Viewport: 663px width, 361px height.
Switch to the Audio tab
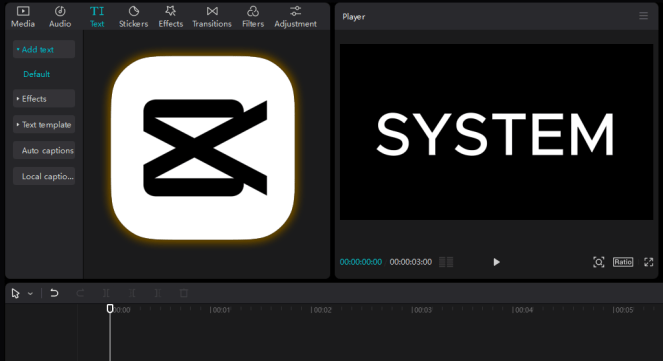pyautogui.click(x=60, y=17)
